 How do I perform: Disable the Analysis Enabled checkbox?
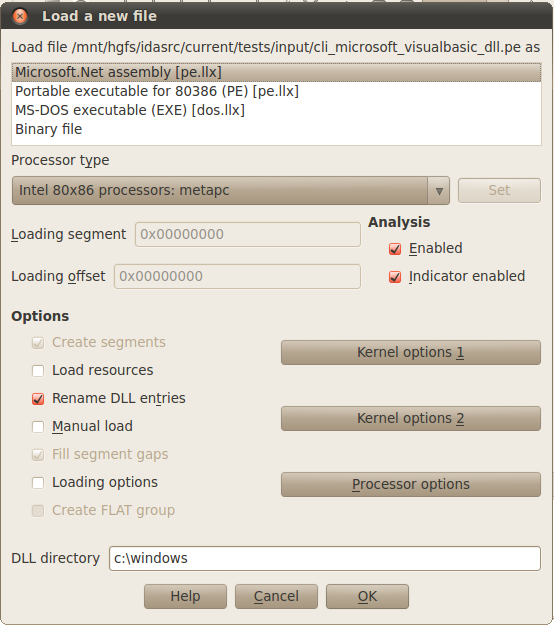[x=395, y=249]
